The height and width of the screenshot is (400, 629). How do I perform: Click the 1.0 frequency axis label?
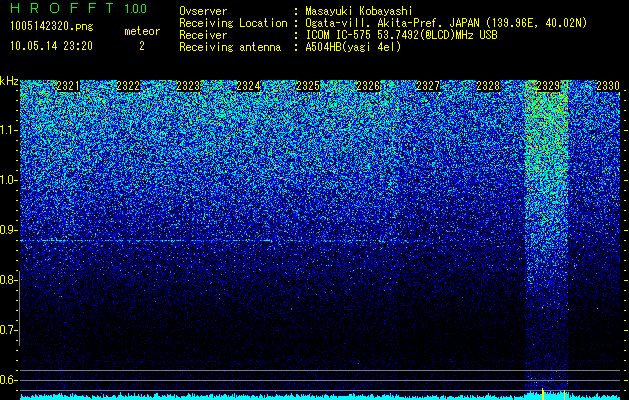coord(8,180)
